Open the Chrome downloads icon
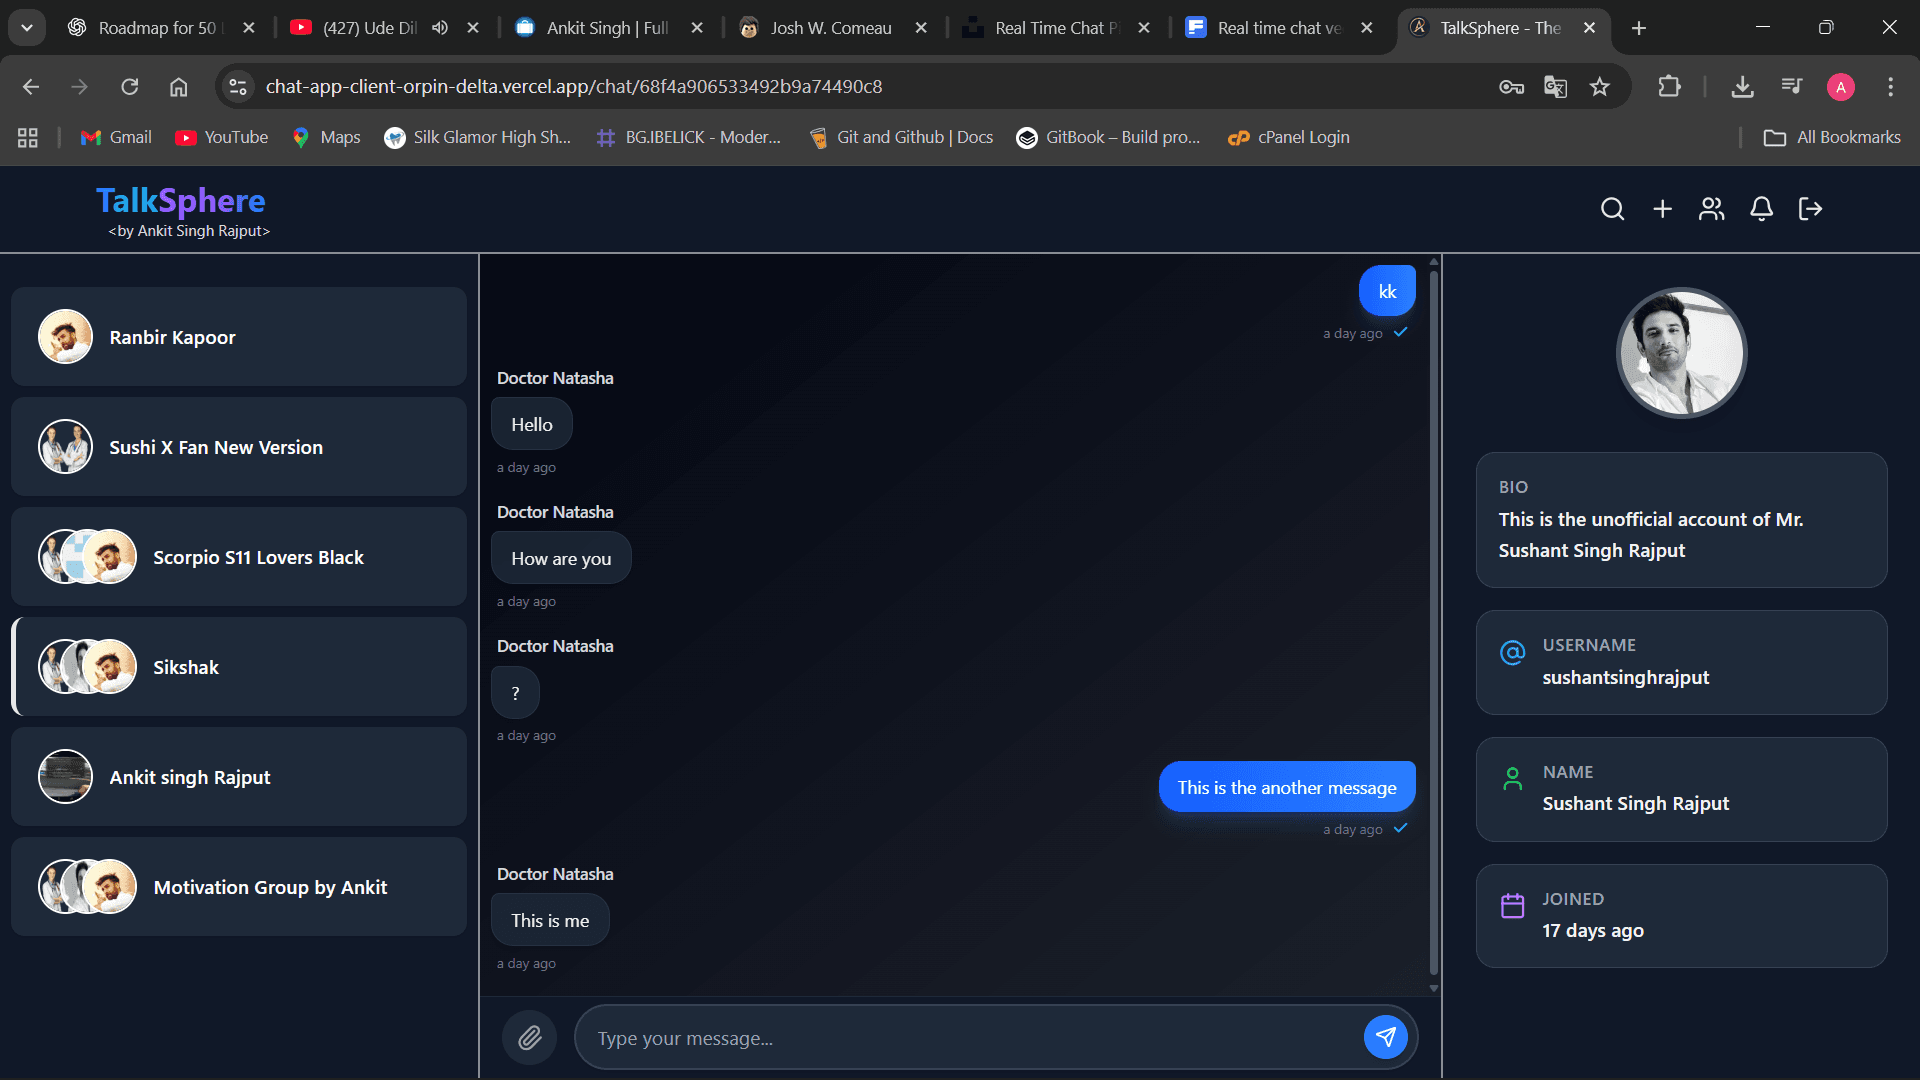The image size is (1920, 1080). click(x=1742, y=87)
